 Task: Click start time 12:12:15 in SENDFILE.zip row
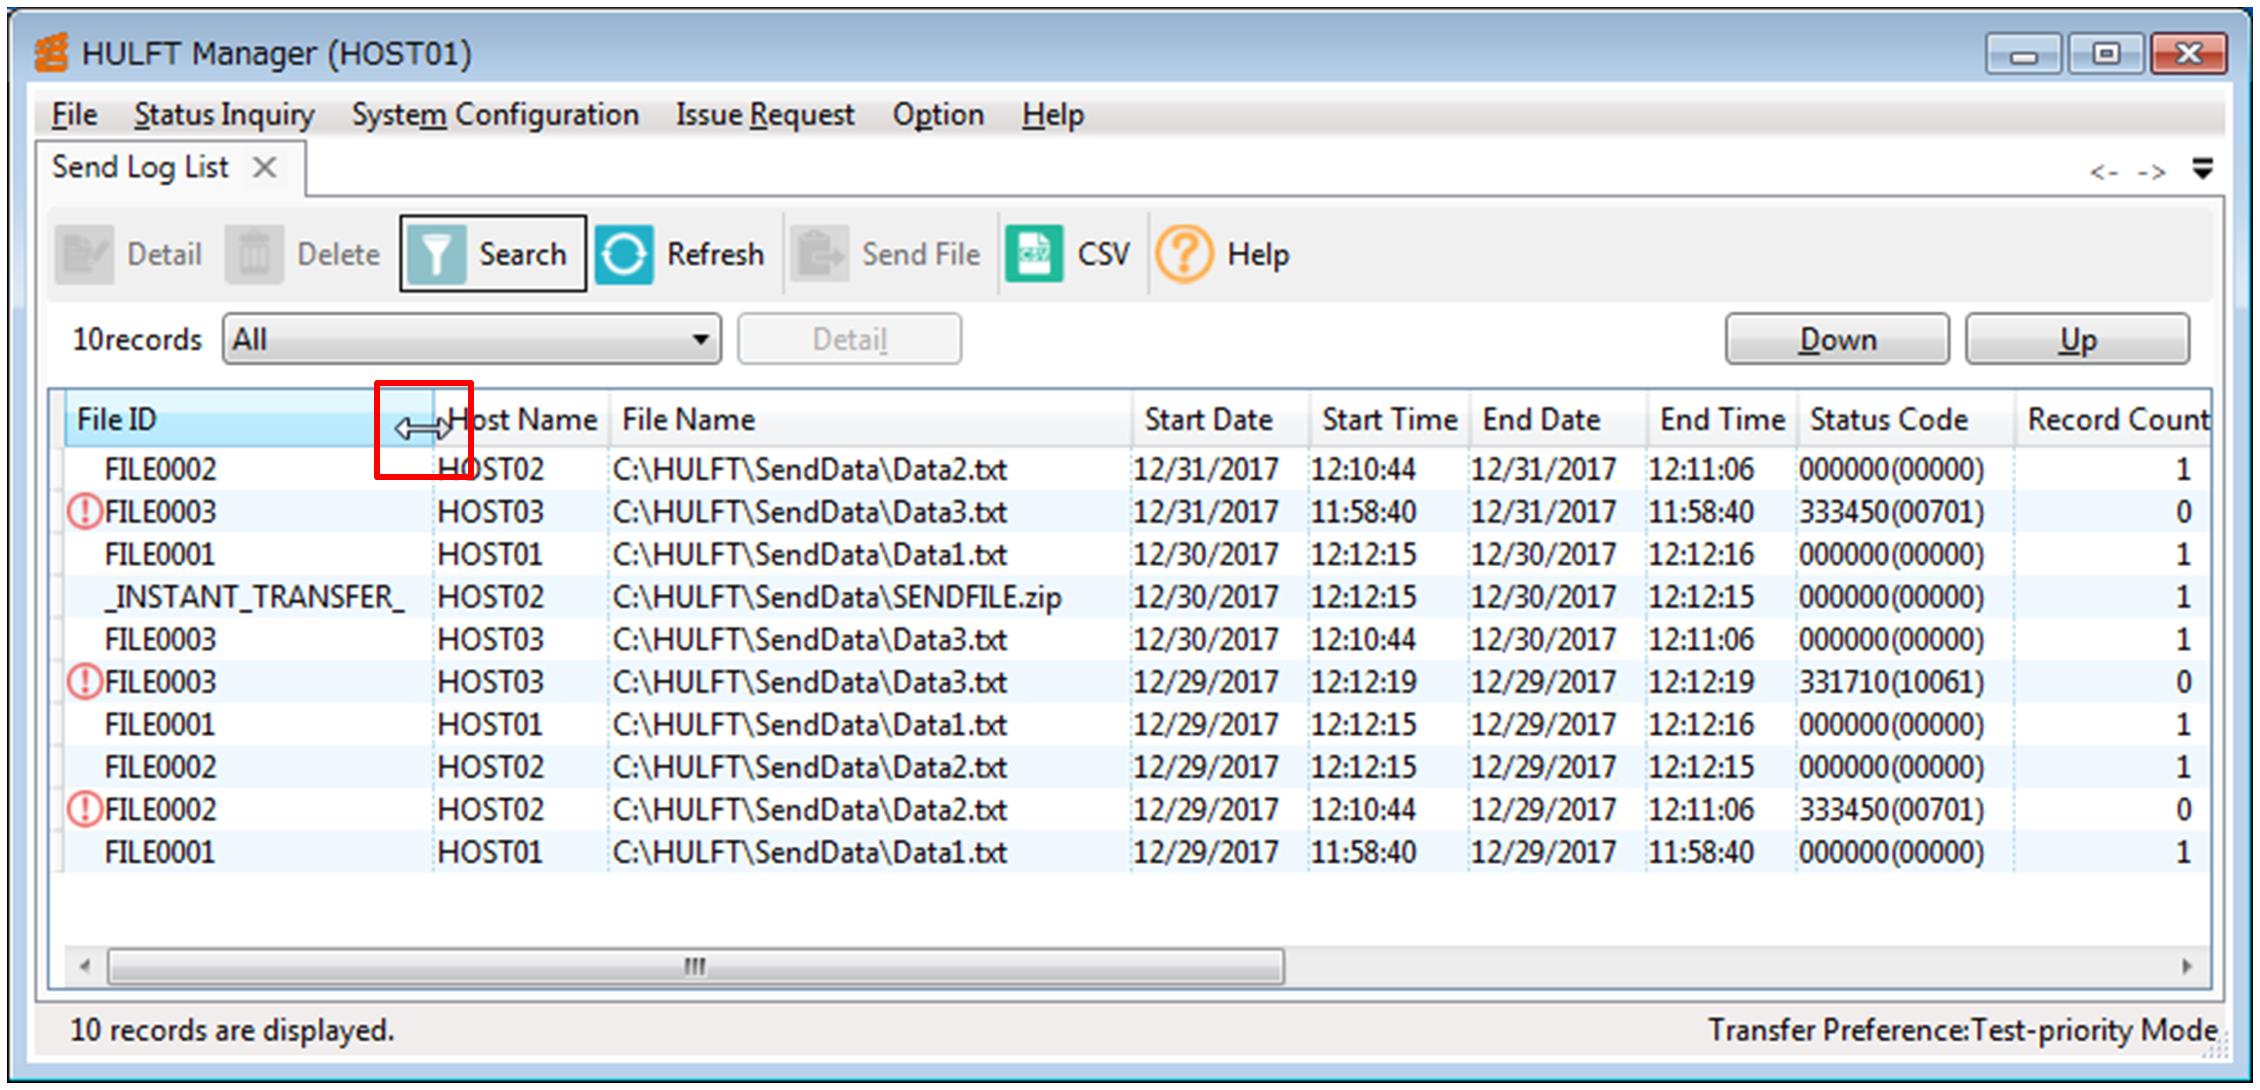point(1363,598)
